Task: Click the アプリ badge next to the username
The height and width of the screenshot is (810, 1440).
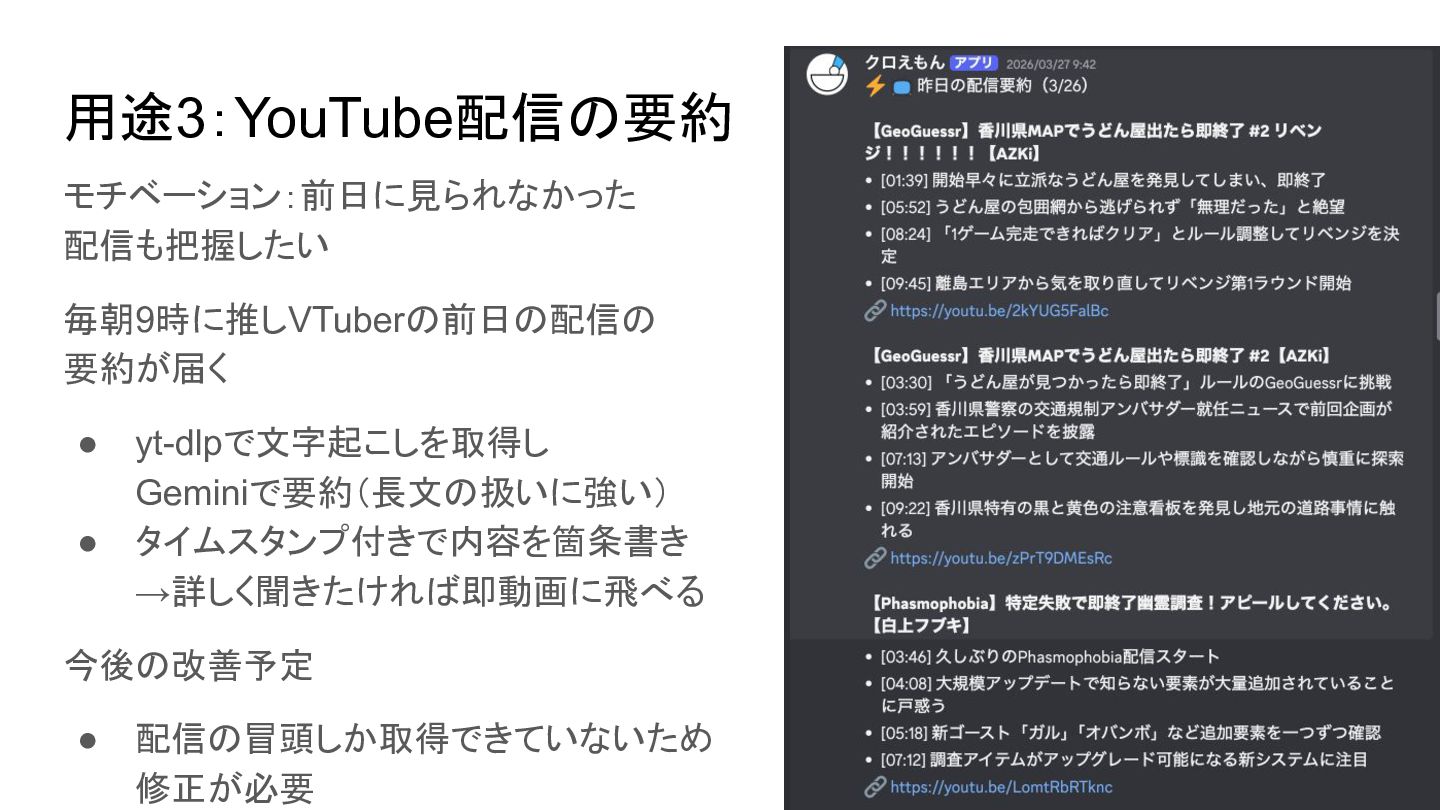Action: tap(973, 63)
